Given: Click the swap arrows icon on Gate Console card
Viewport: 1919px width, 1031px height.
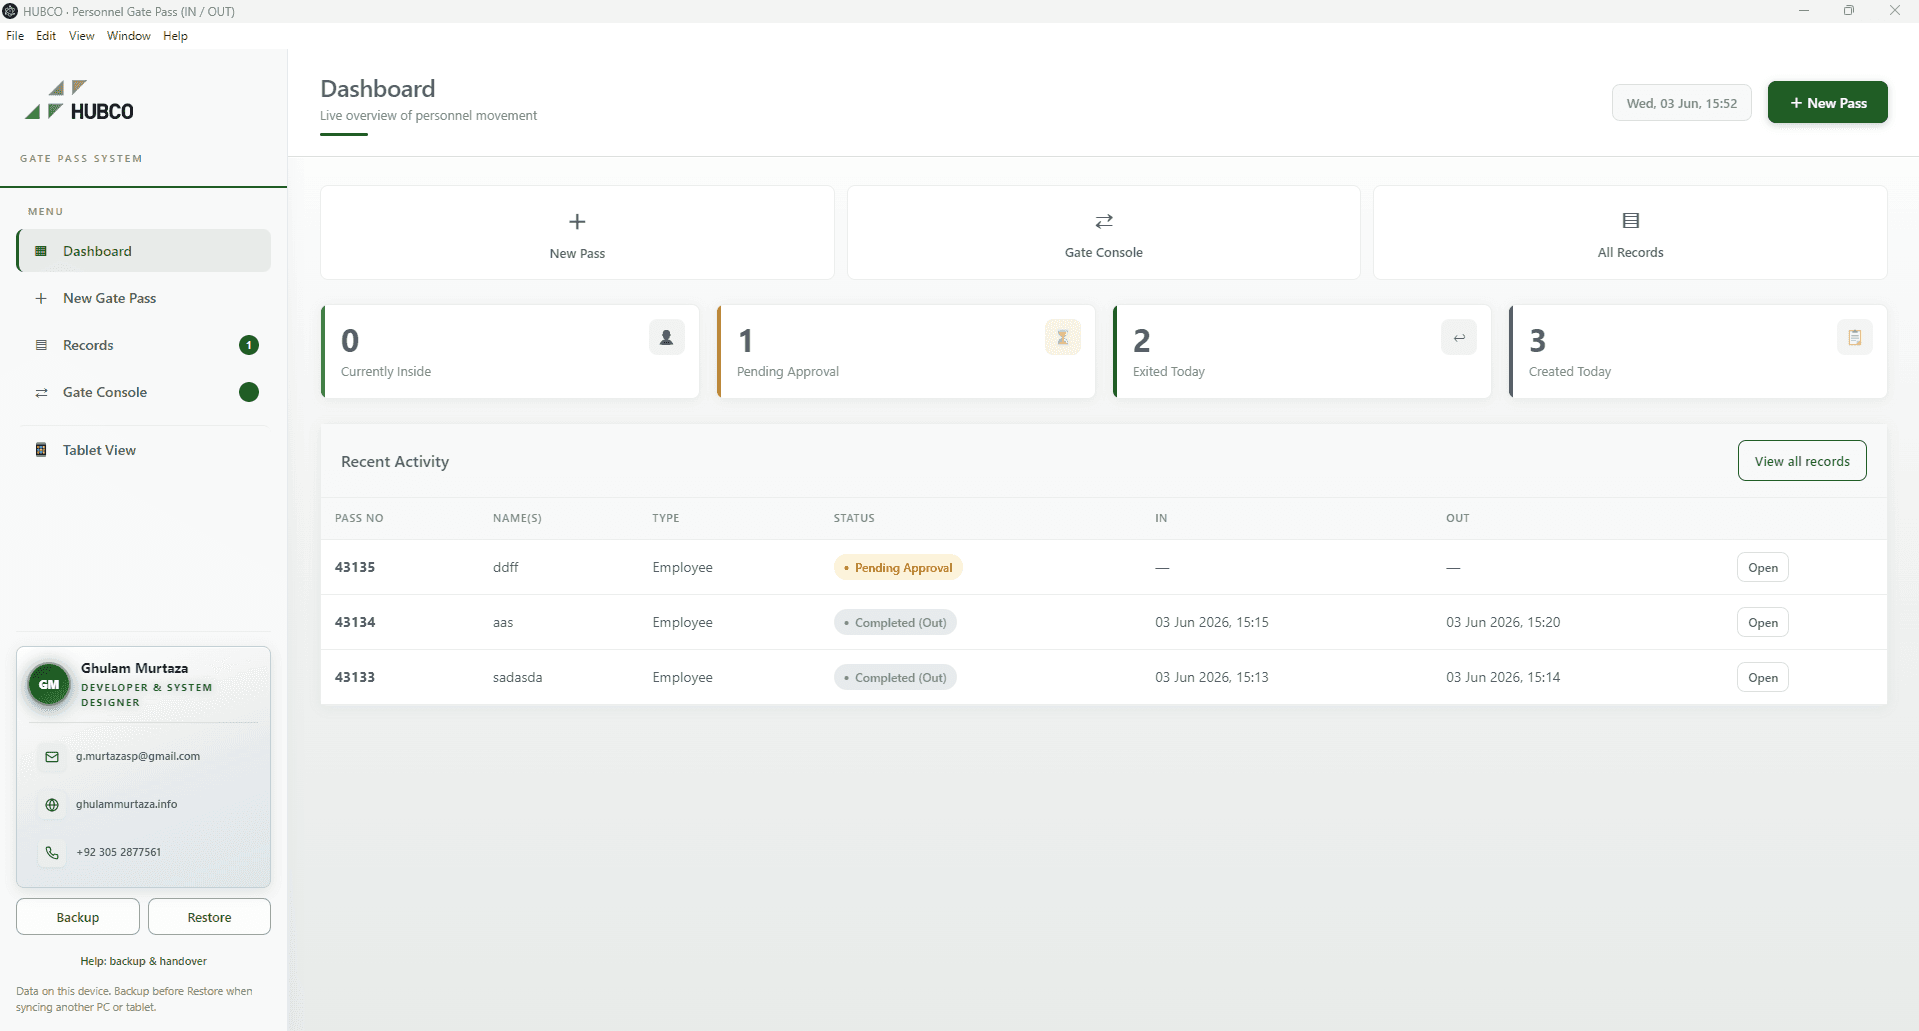Looking at the screenshot, I should (1104, 221).
